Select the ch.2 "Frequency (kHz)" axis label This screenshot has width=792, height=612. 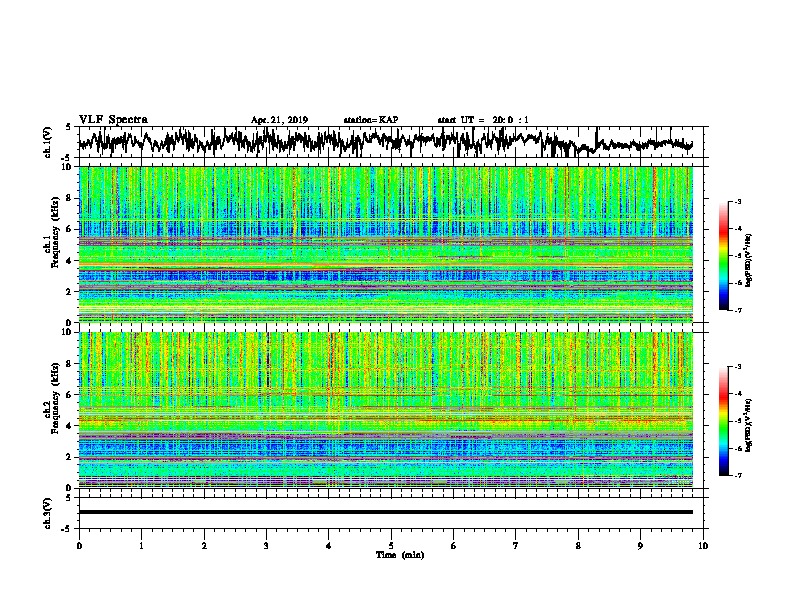coord(55,398)
